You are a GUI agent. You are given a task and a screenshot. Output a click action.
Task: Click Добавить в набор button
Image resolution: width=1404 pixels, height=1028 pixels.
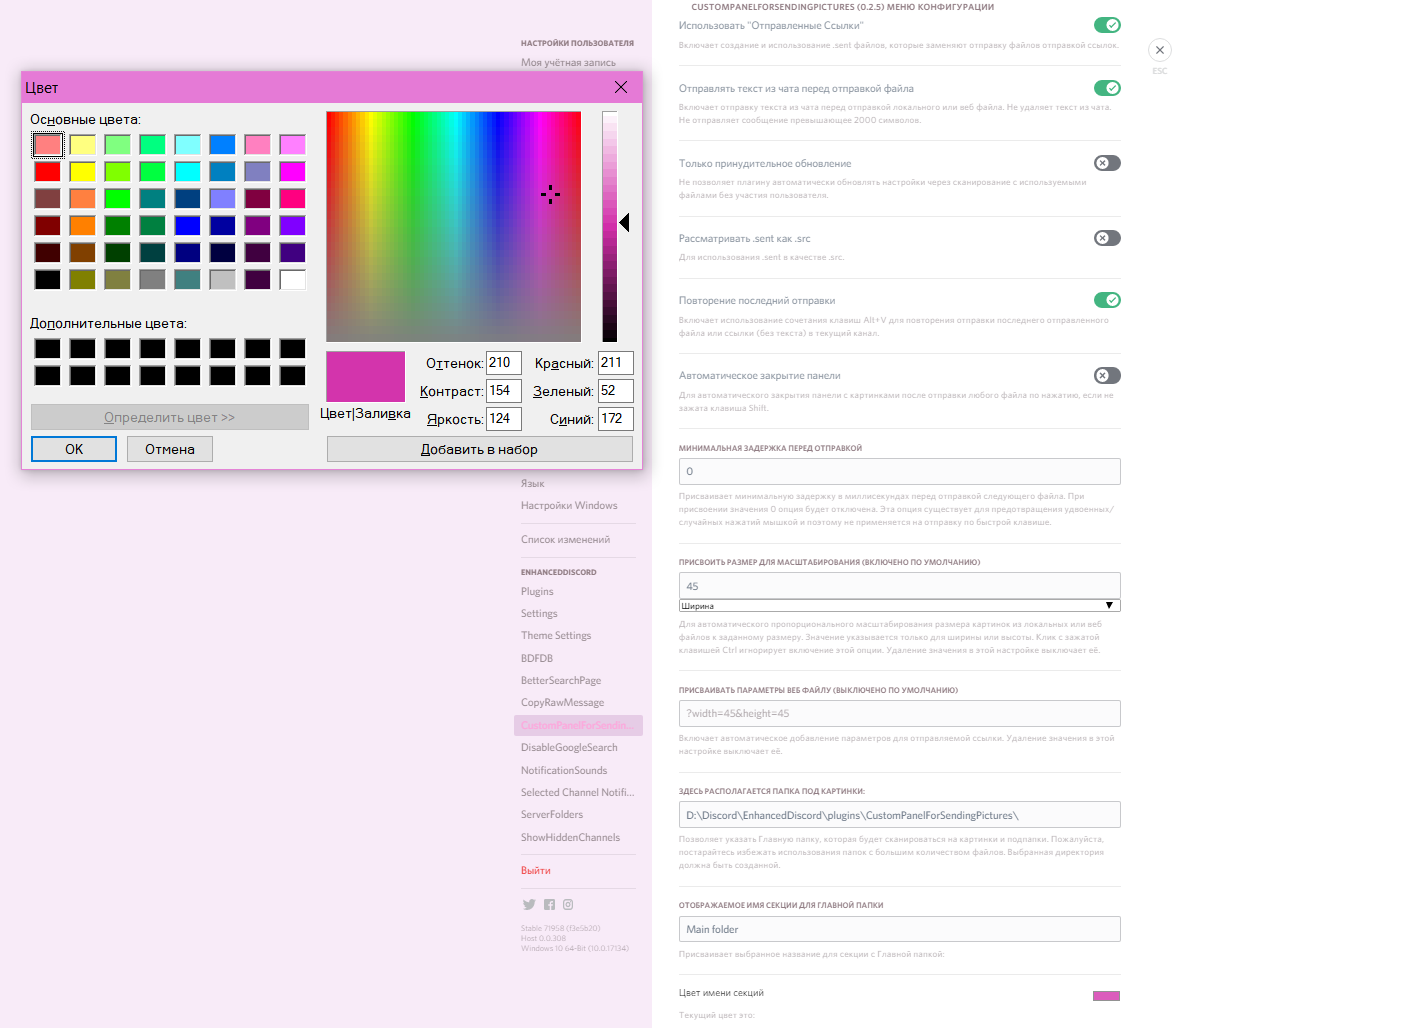click(479, 449)
